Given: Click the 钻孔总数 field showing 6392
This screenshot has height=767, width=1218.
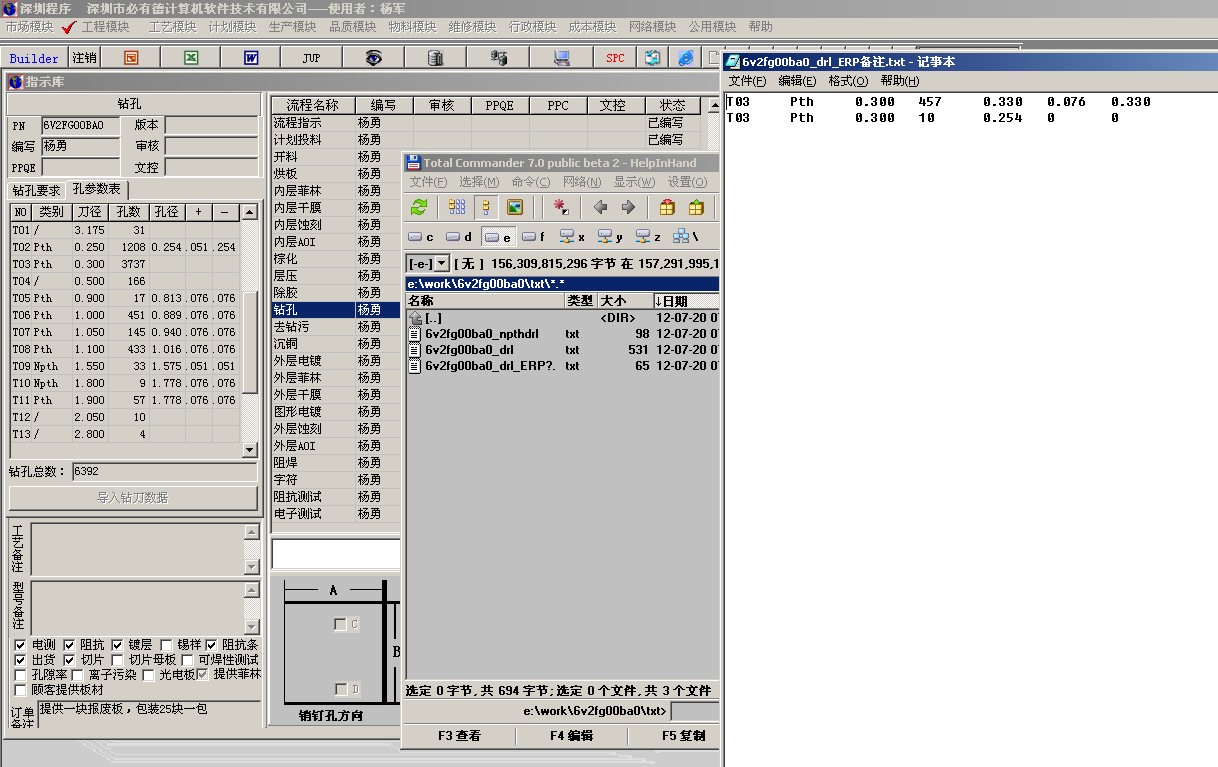Looking at the screenshot, I should (164, 471).
